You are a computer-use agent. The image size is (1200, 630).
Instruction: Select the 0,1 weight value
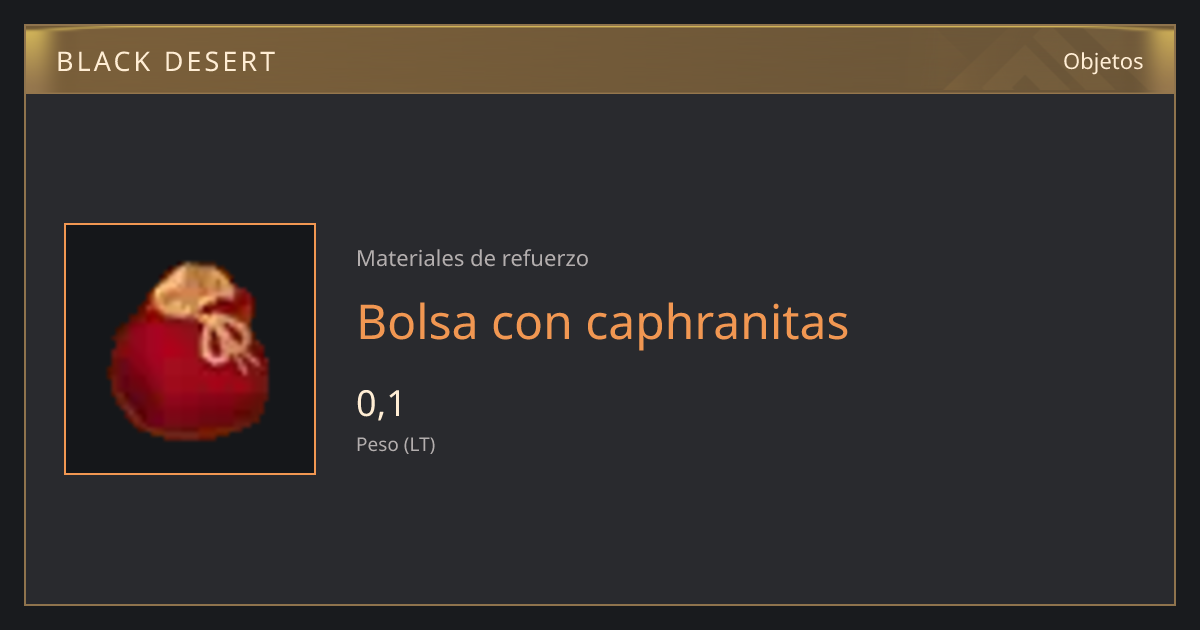pyautogui.click(x=380, y=404)
